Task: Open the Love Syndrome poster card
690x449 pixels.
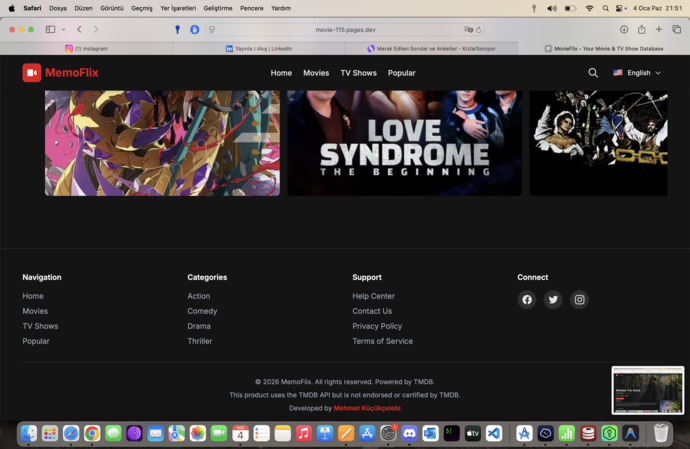Action: pos(404,143)
